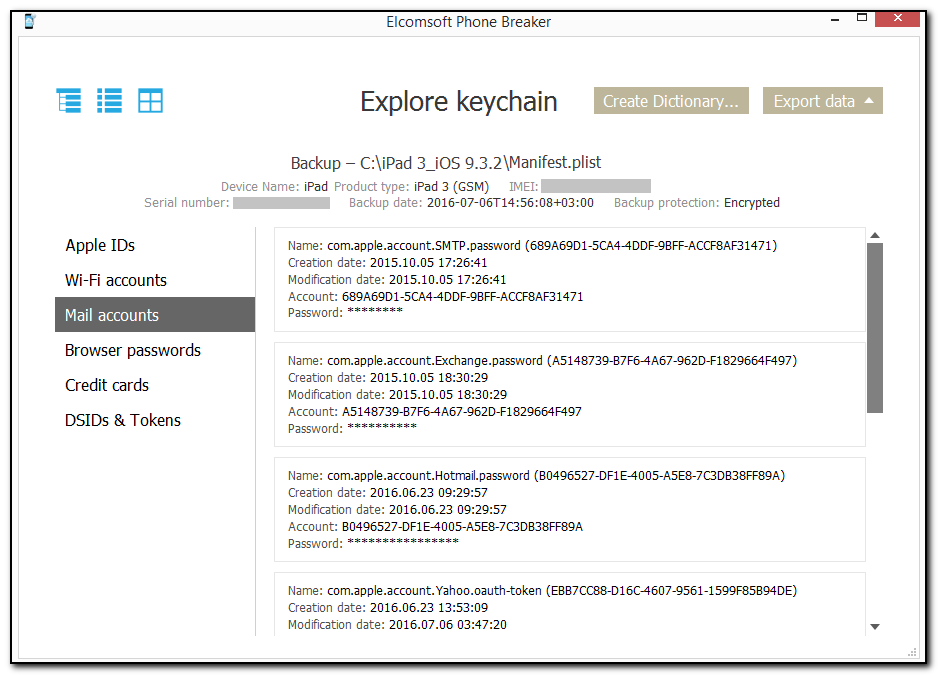Select the Apple IDs category
This screenshot has height=675, width=938.
pyautogui.click(x=100, y=245)
